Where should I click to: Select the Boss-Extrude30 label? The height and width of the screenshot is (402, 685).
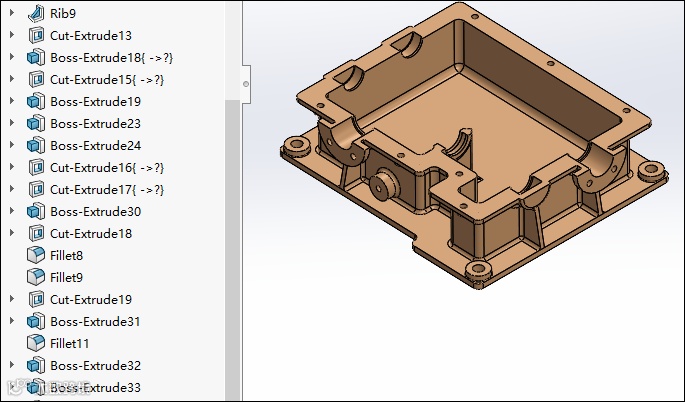coord(95,211)
